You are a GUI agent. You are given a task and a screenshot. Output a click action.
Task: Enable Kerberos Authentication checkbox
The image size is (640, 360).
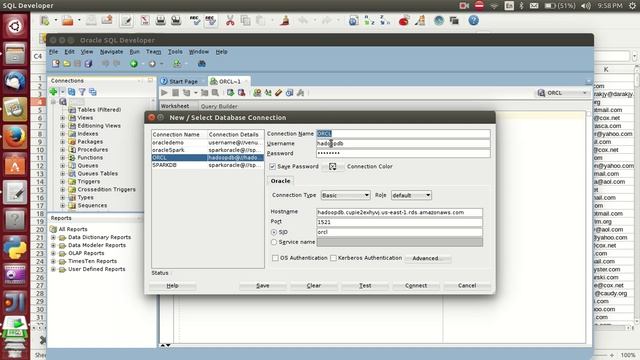point(333,258)
